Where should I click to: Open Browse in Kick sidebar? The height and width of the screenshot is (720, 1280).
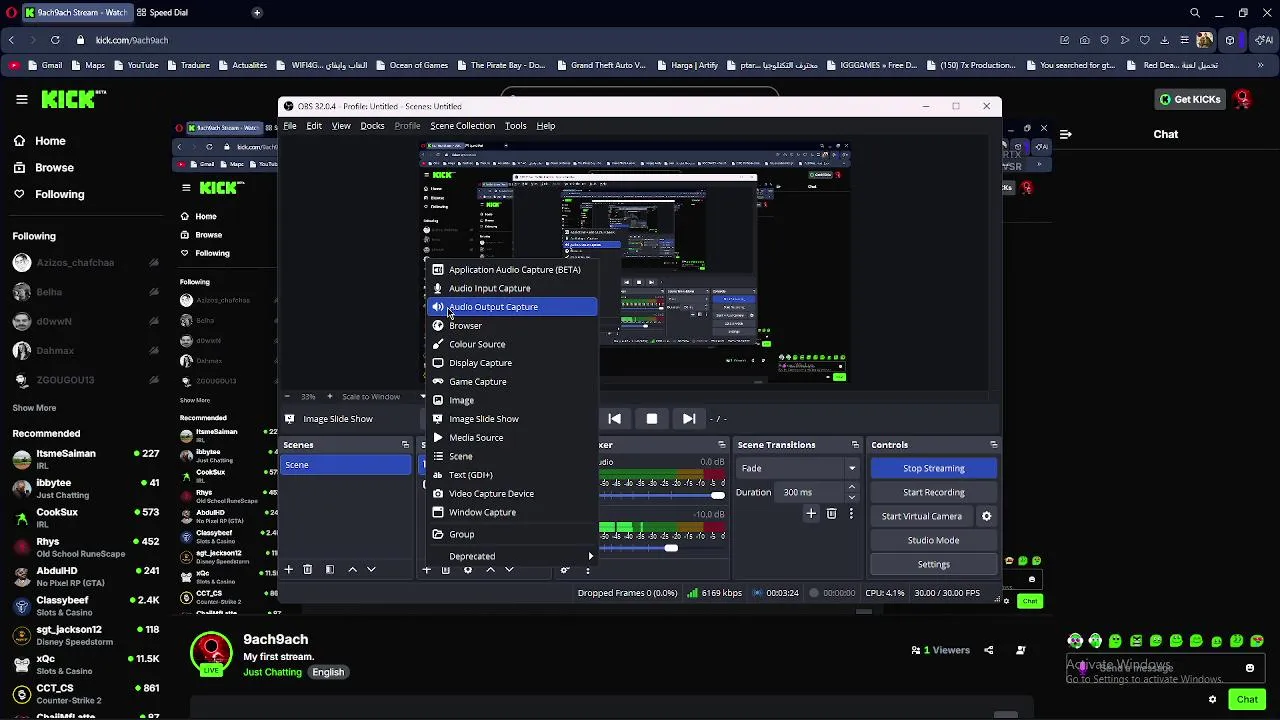click(54, 168)
